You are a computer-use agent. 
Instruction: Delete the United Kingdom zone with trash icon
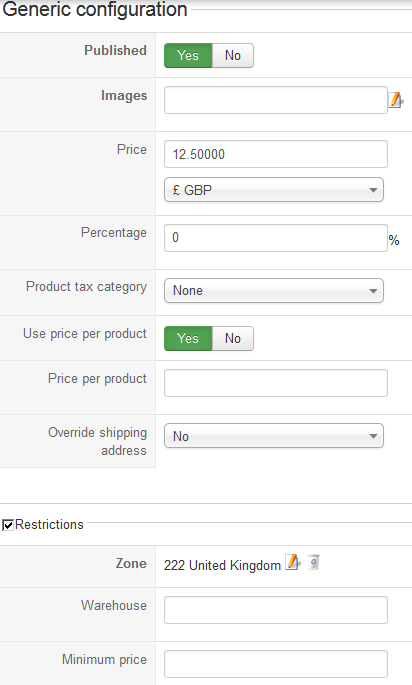click(x=314, y=562)
